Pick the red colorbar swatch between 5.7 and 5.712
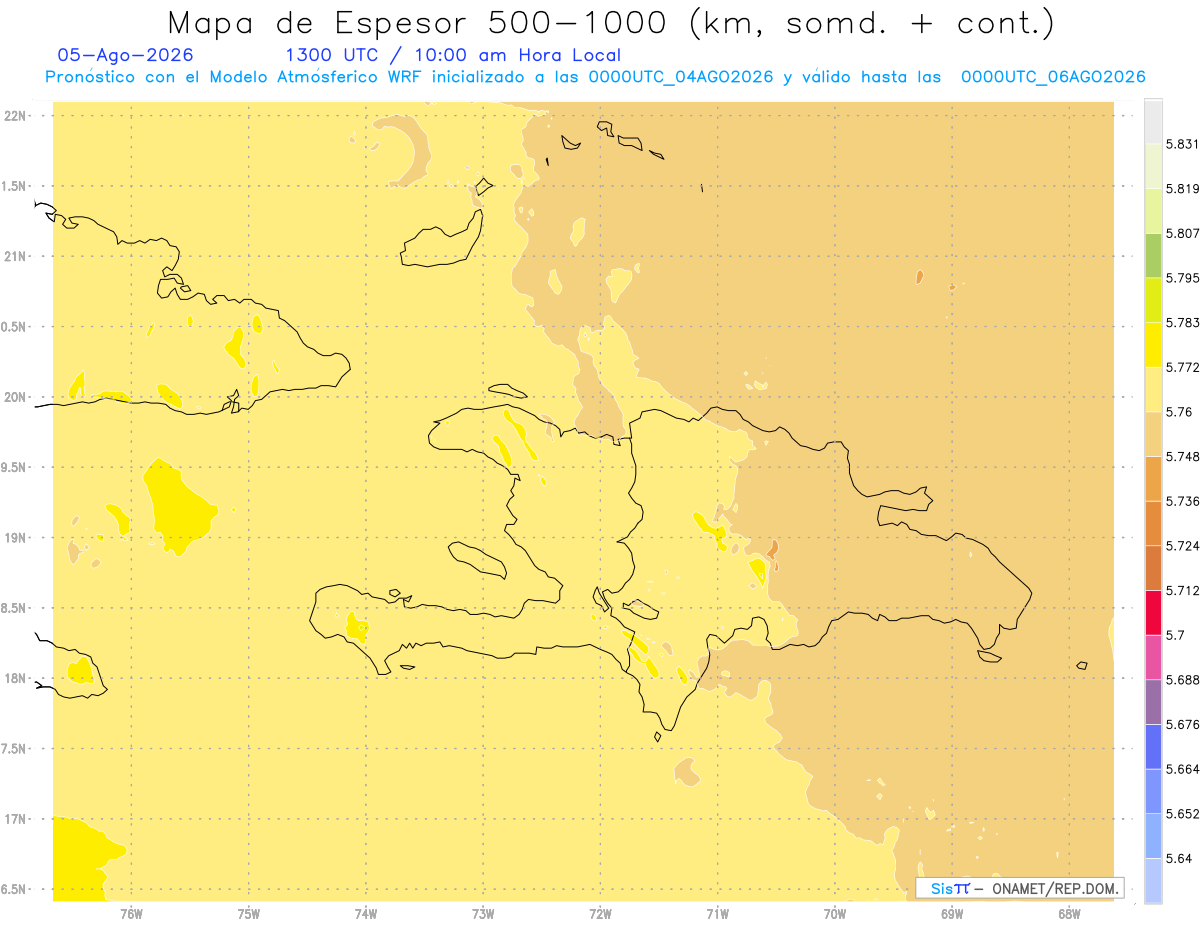Image resolution: width=1200 pixels, height=927 pixels. click(x=1153, y=613)
